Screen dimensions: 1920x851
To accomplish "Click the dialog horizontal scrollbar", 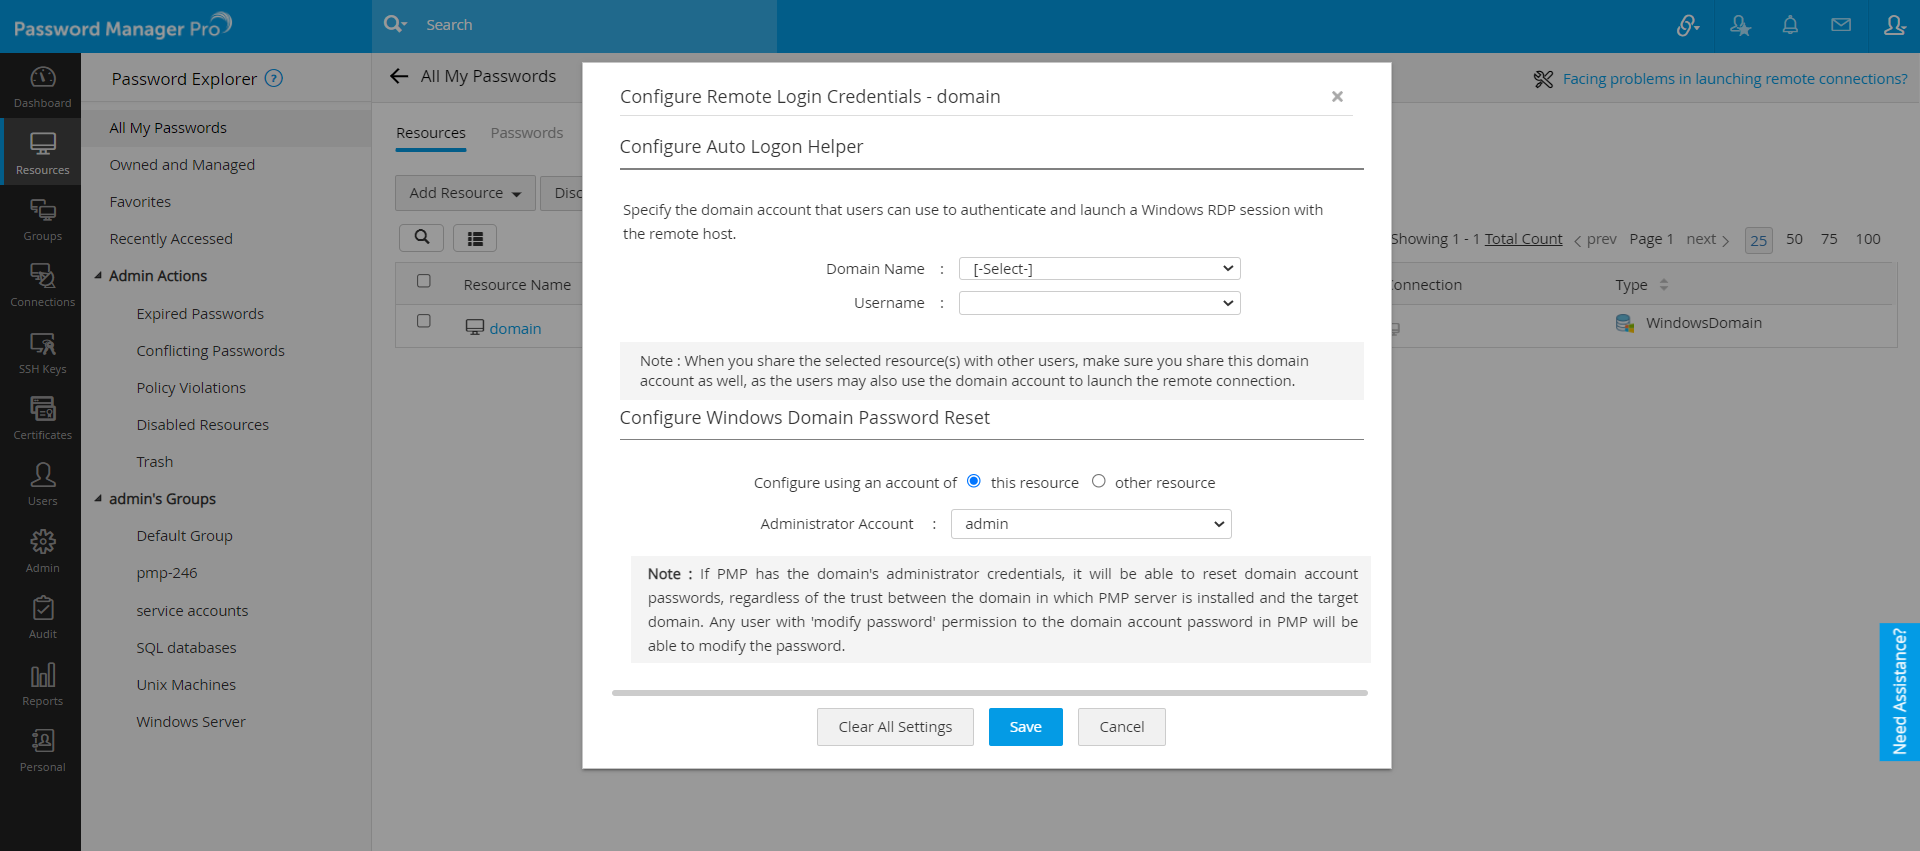I will [x=990, y=692].
